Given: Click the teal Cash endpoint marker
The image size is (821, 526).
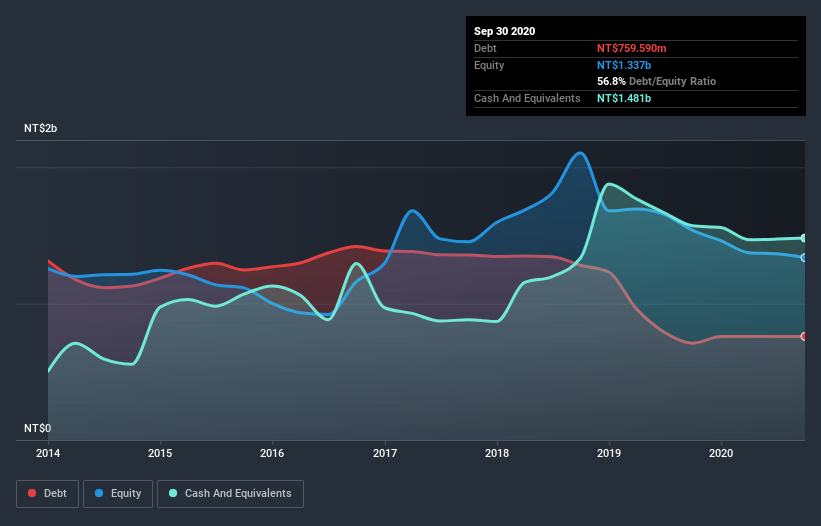Looking at the screenshot, I should point(804,238).
